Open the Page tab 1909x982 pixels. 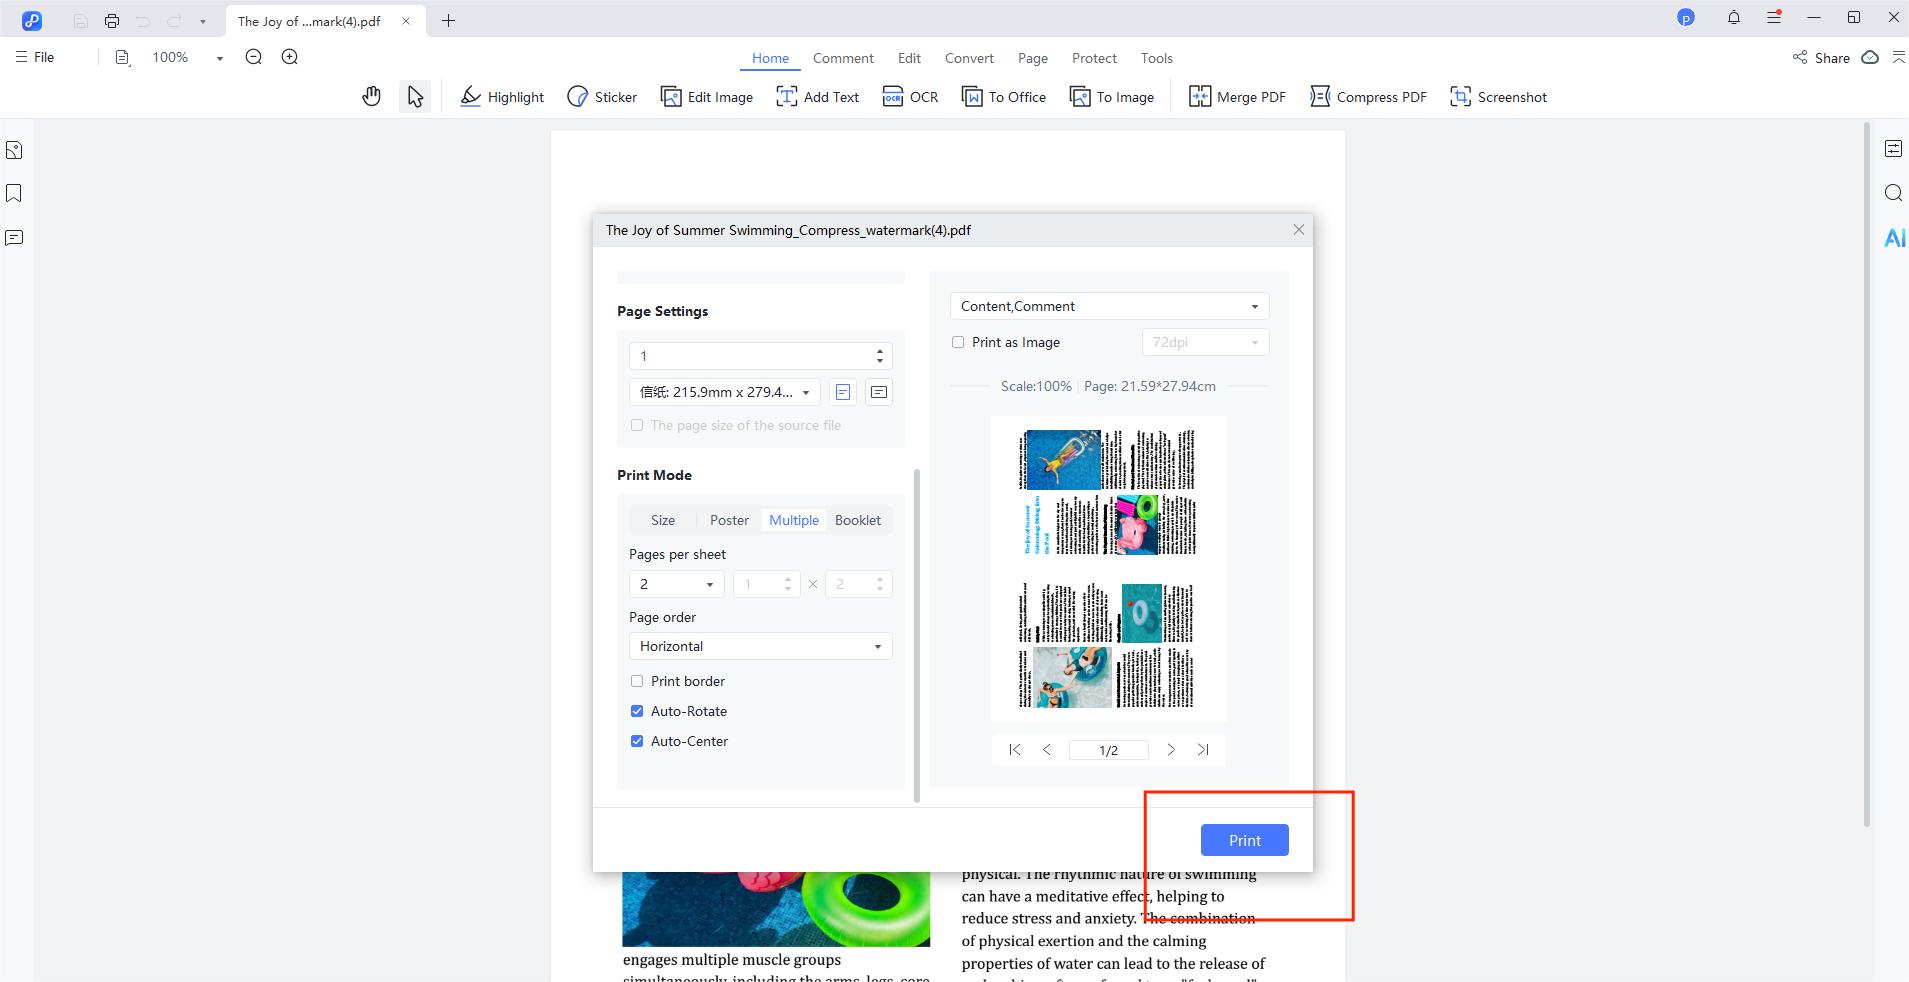tap(1033, 58)
